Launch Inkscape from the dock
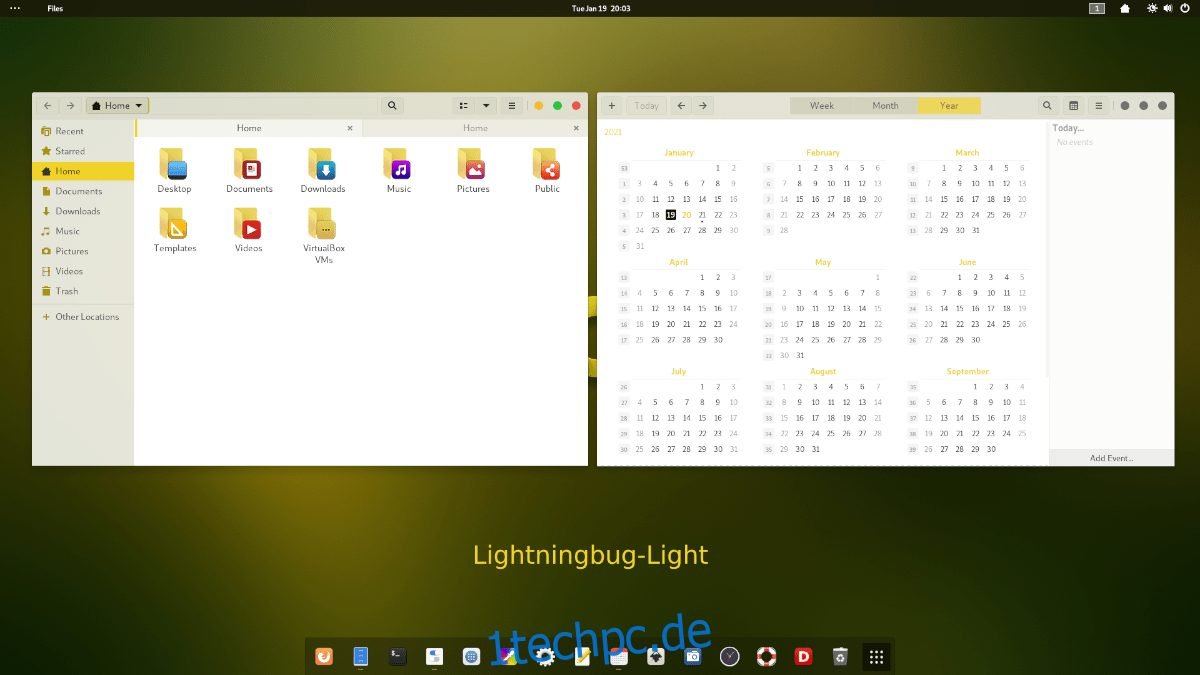Viewport: 1200px width, 675px height. [x=656, y=656]
